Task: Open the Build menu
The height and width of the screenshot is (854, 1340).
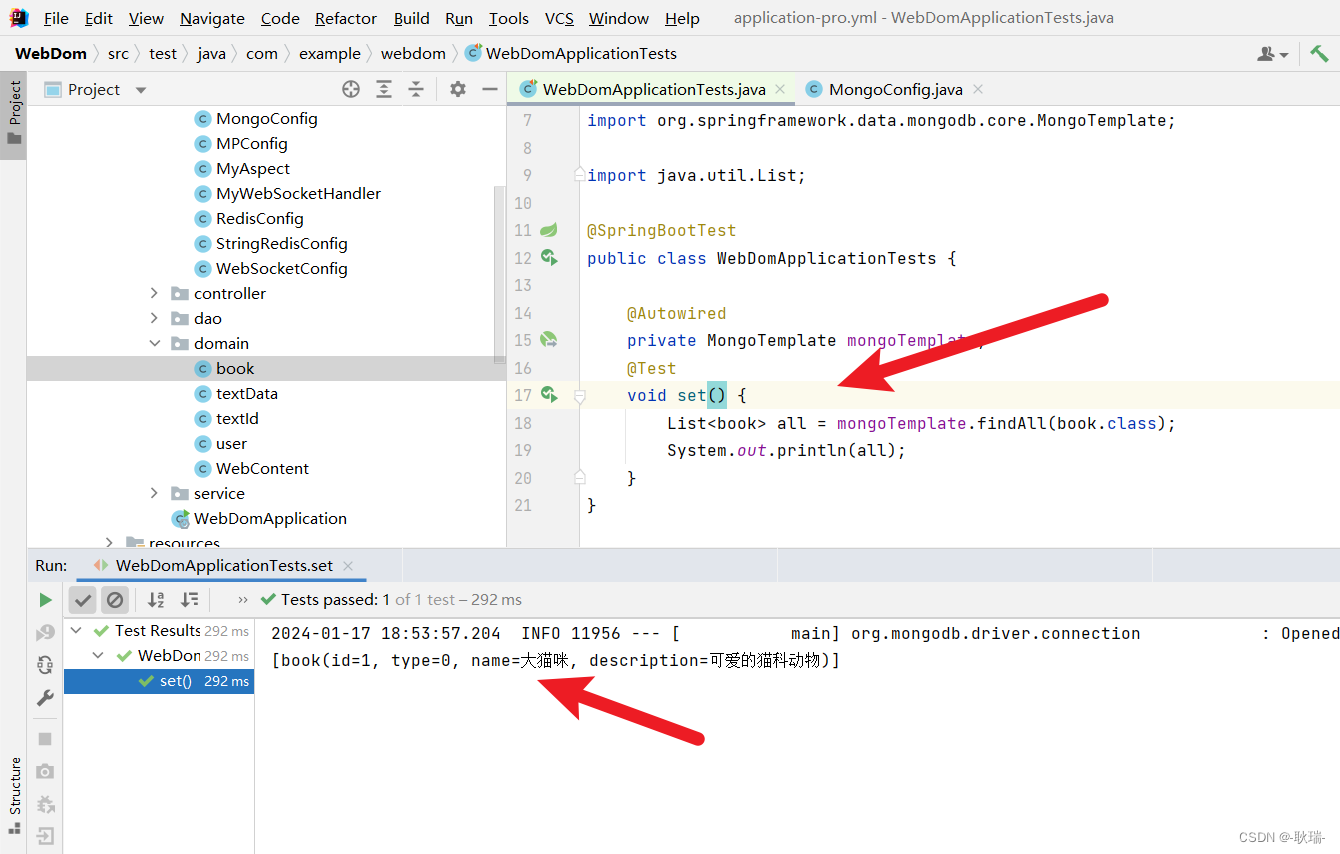Action: [x=411, y=18]
